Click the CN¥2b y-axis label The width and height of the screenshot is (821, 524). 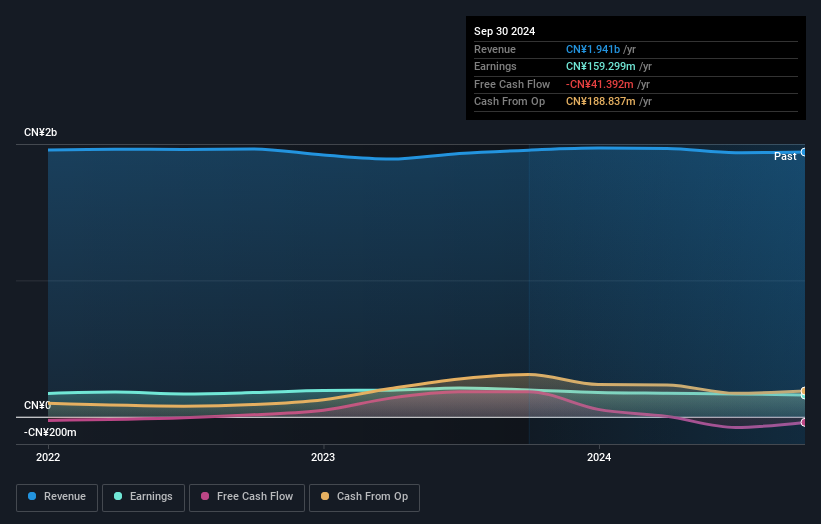[40, 132]
